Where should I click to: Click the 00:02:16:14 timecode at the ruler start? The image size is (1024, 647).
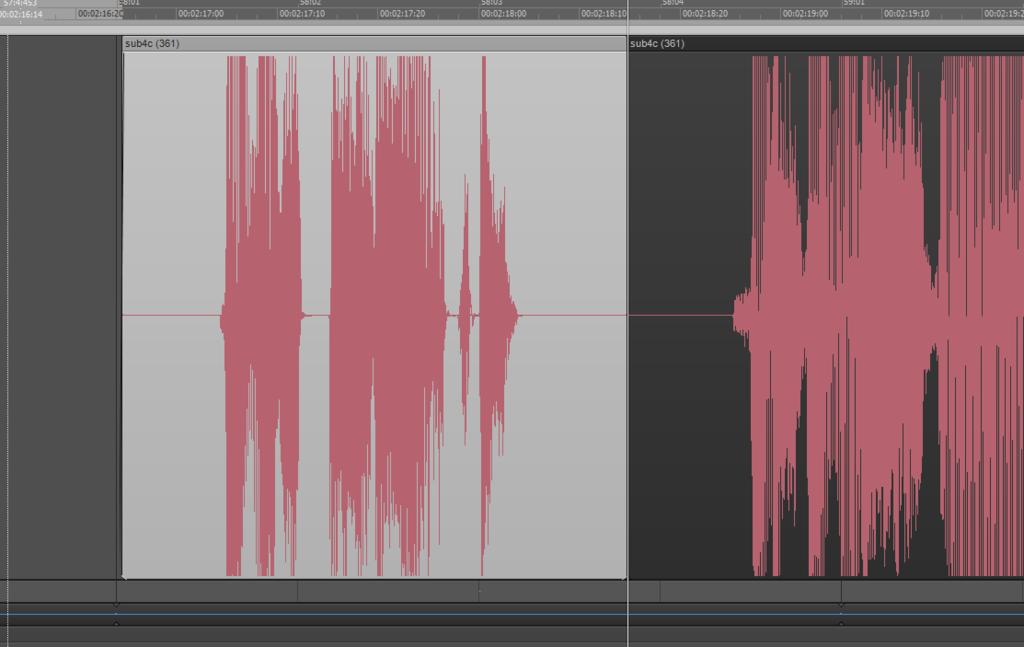(x=22, y=15)
